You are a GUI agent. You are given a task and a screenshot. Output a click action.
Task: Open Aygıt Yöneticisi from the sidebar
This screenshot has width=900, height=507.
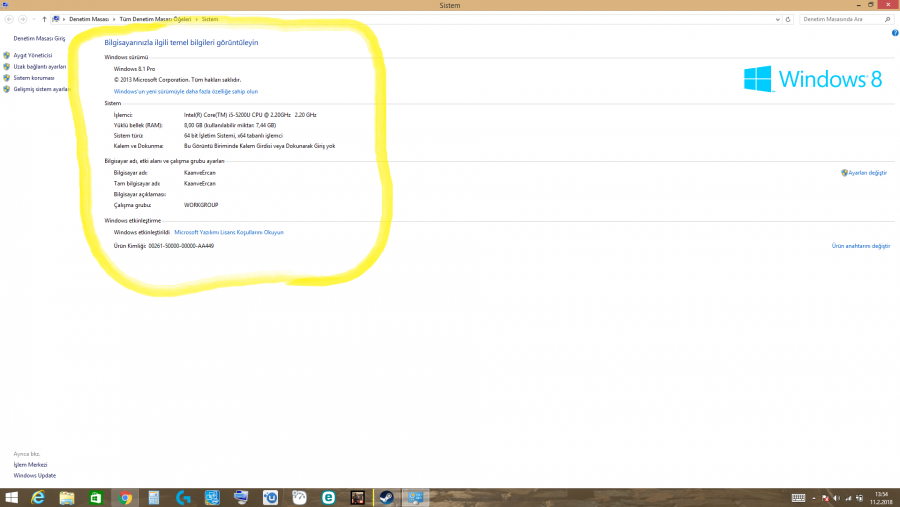(x=33, y=56)
